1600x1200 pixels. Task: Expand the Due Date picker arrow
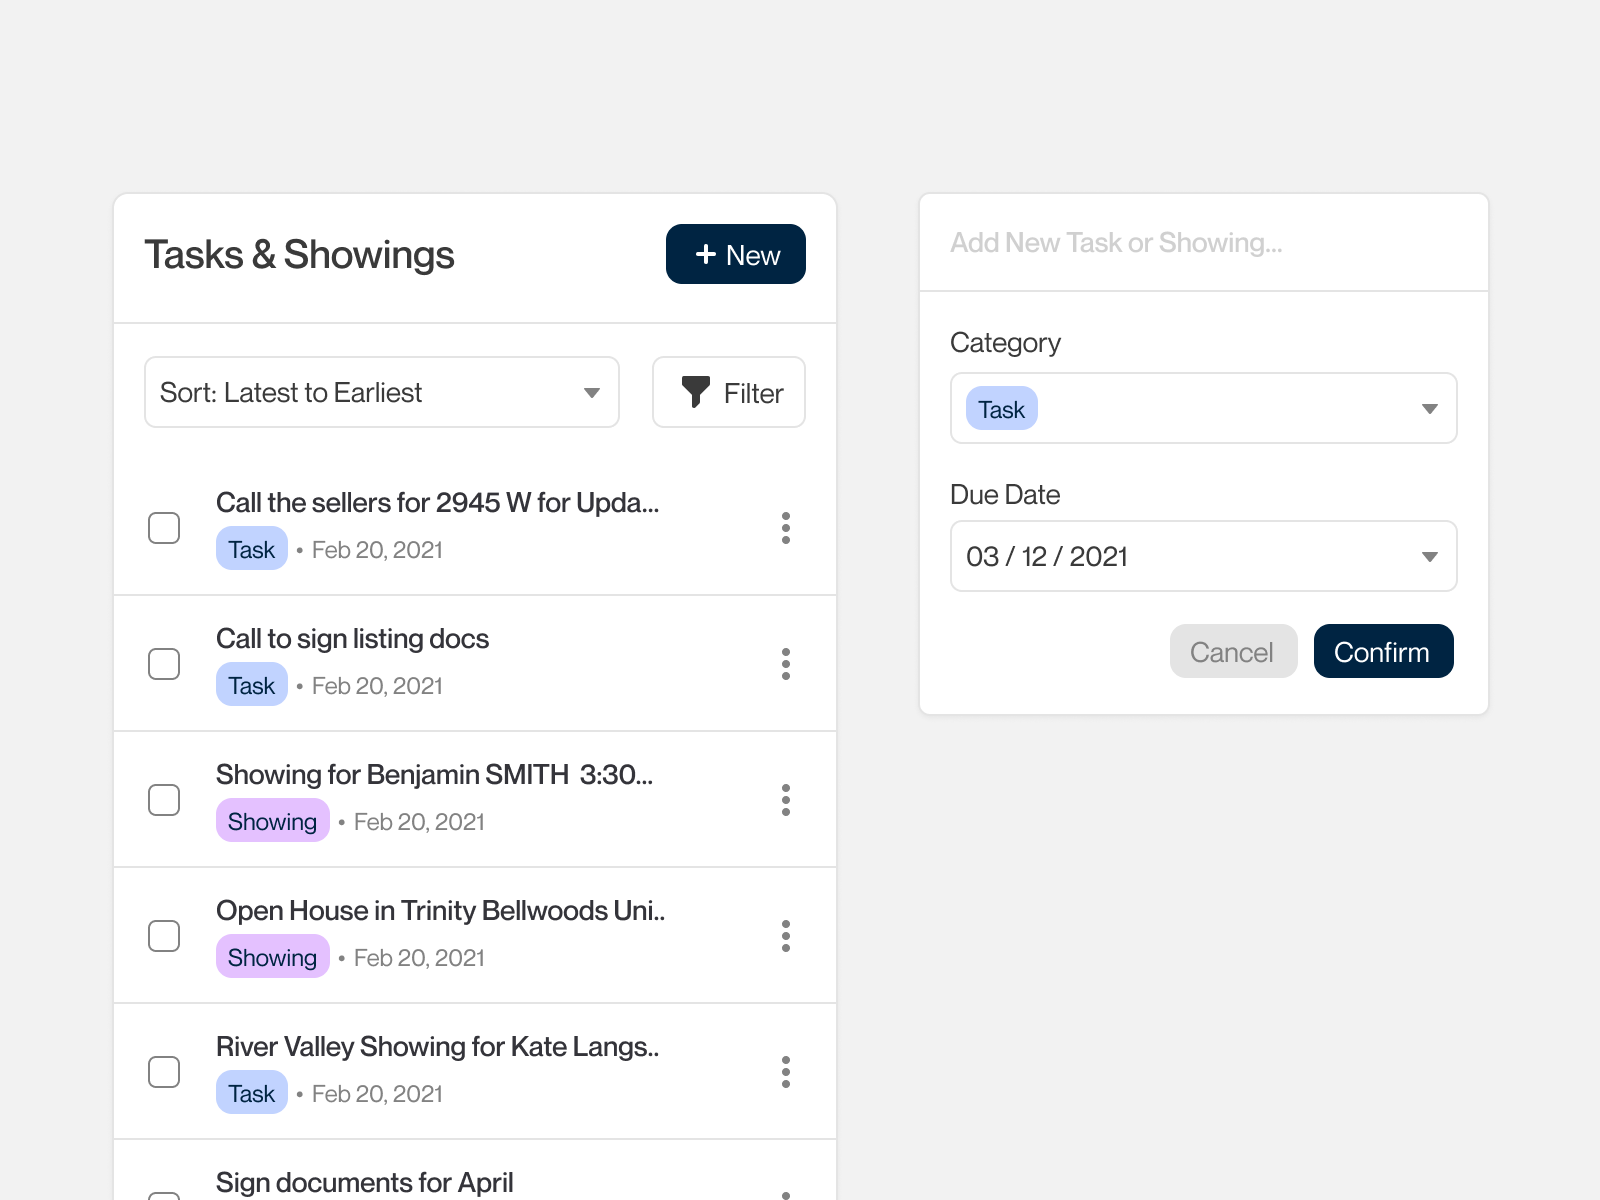(x=1429, y=557)
